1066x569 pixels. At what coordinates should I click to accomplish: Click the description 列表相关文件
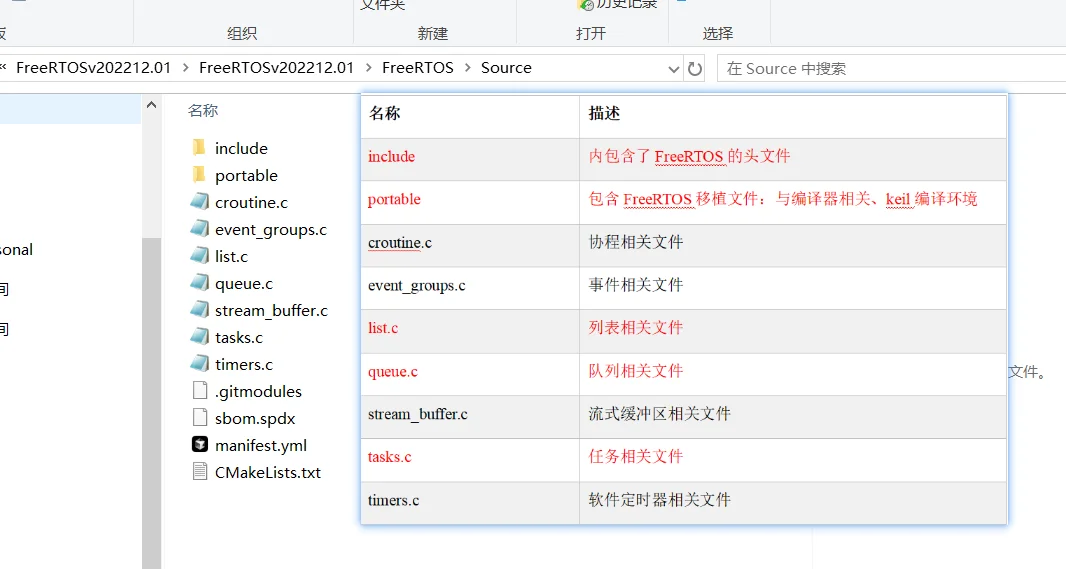click(x=636, y=328)
